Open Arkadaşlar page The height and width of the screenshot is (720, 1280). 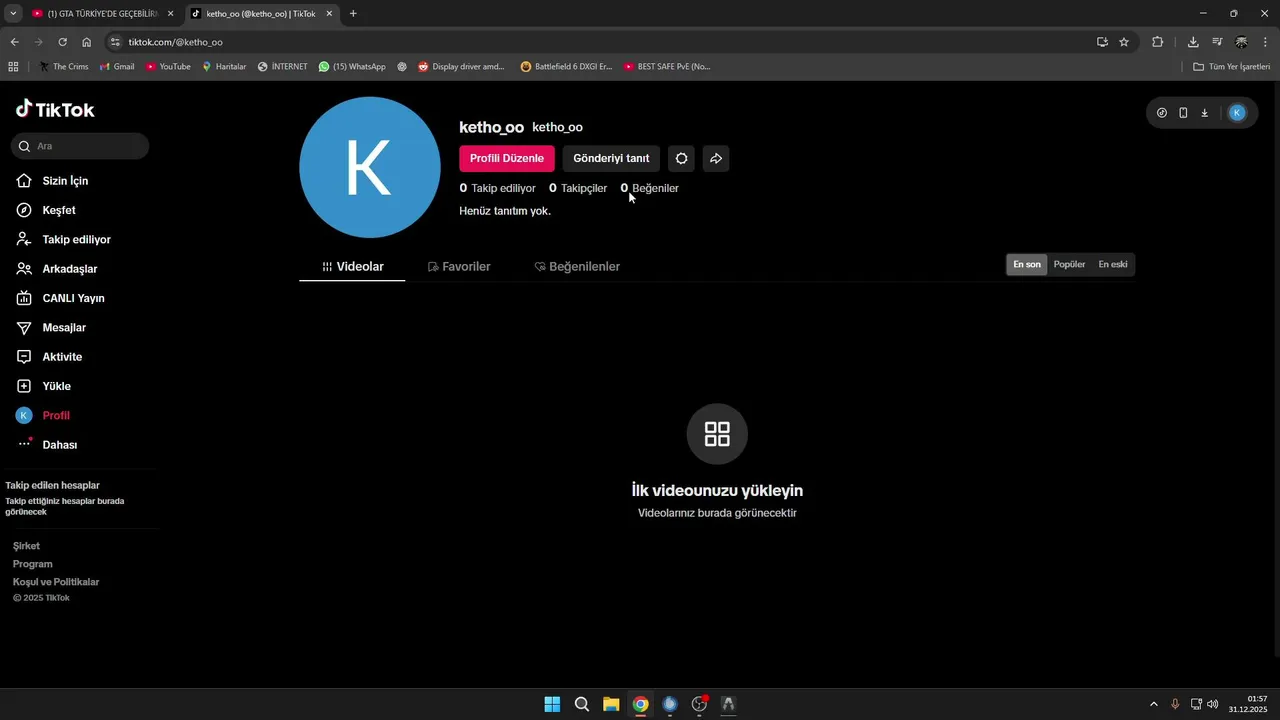56,269
